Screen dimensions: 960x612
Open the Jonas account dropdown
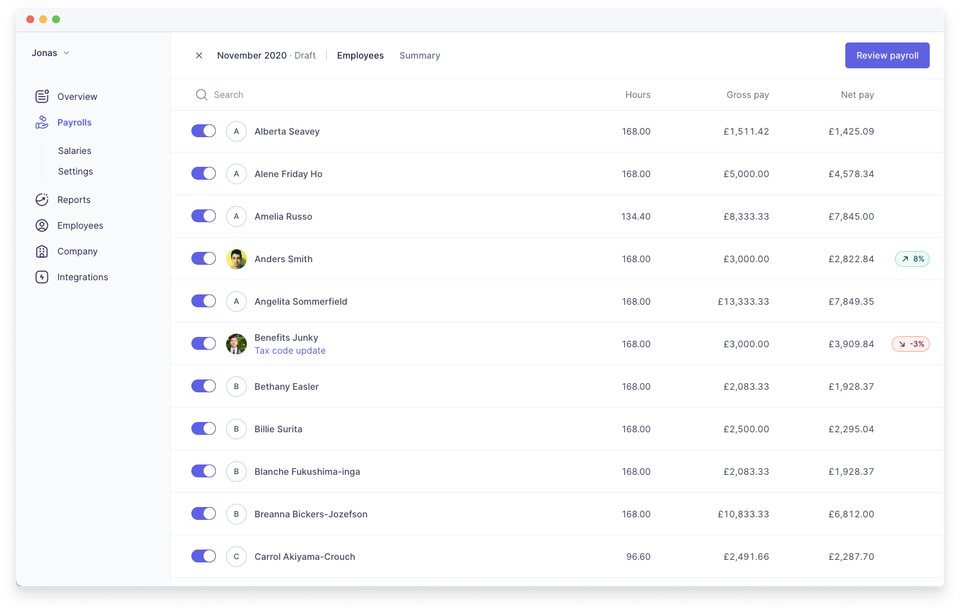point(50,53)
